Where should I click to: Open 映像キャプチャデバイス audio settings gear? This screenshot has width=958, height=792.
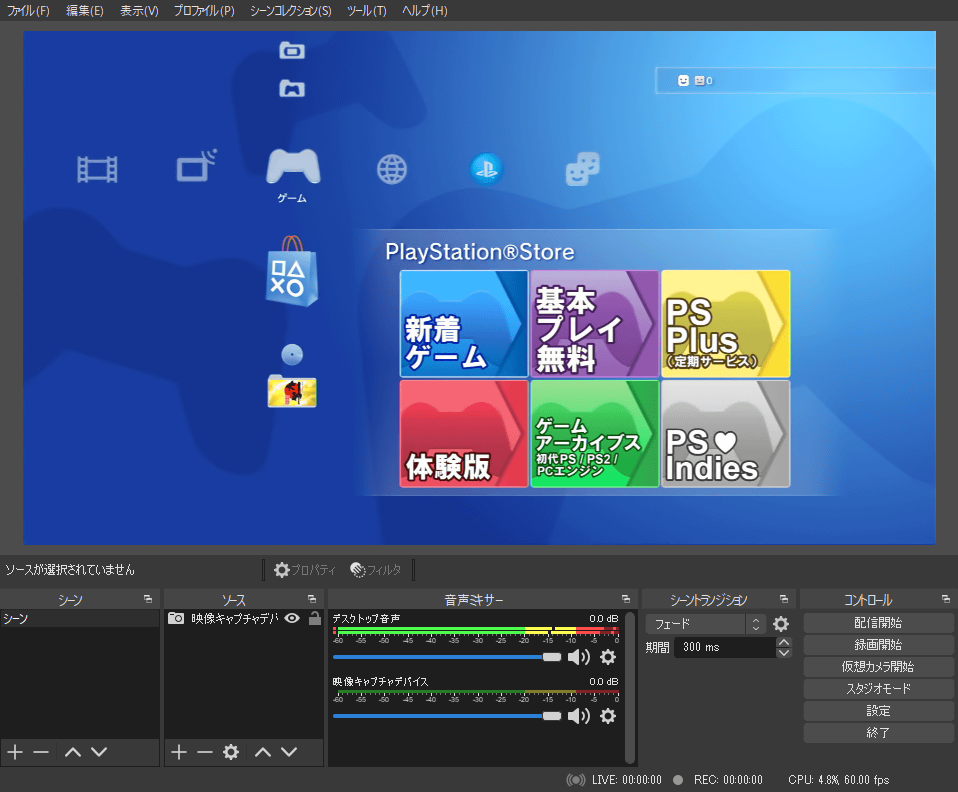point(608,716)
